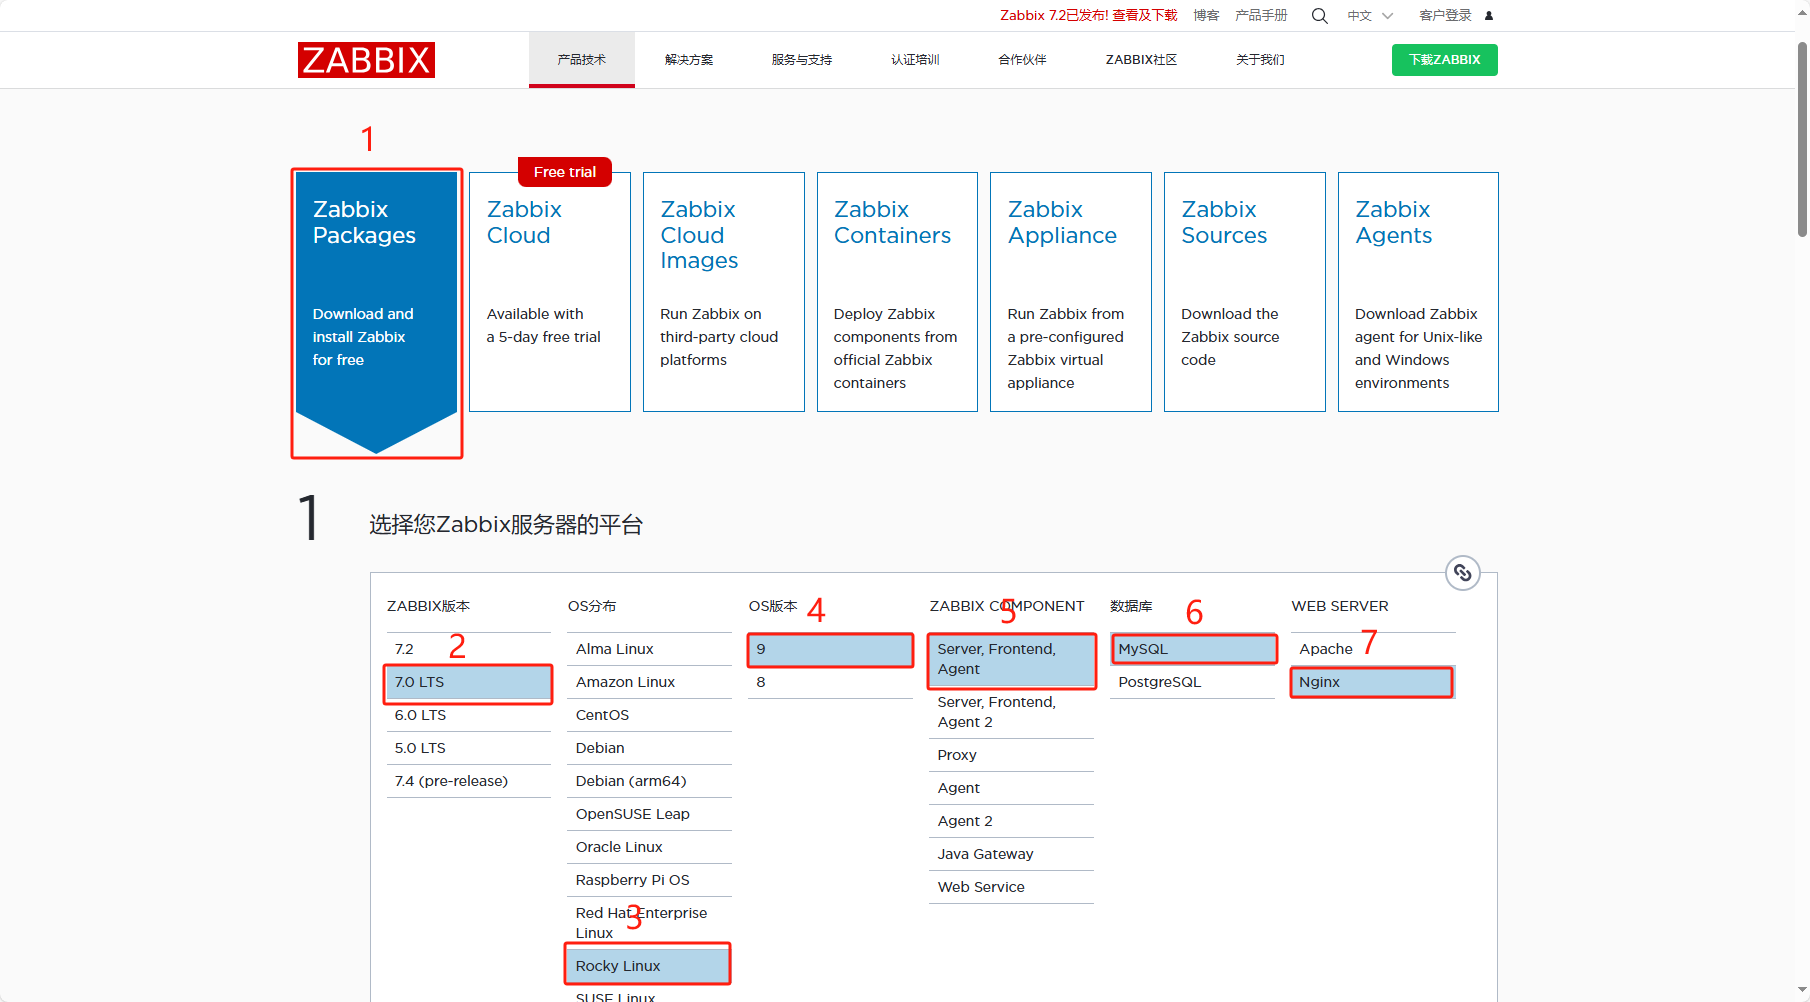This screenshot has width=1810, height=1002.
Task: Choose Zabbix version 7.0 LTS
Action: point(469,682)
